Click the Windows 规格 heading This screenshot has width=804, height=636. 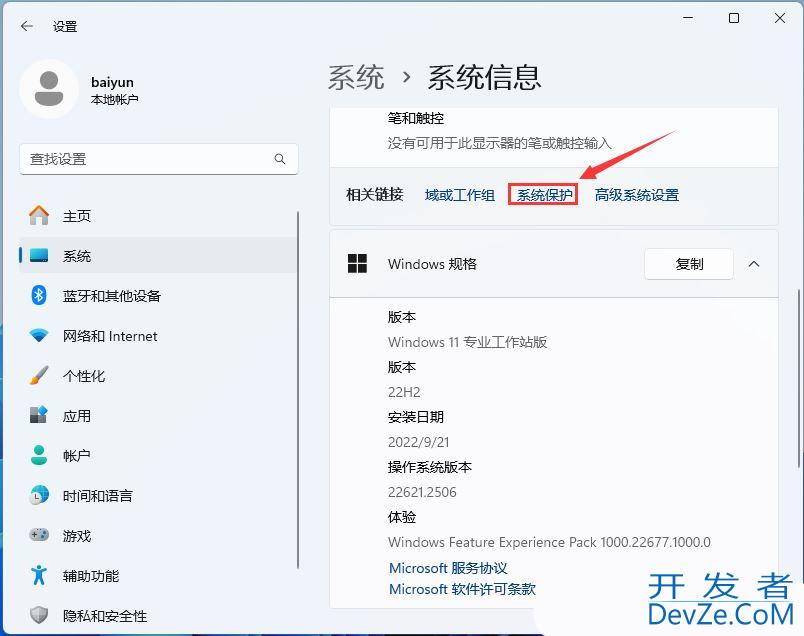pyautogui.click(x=432, y=264)
